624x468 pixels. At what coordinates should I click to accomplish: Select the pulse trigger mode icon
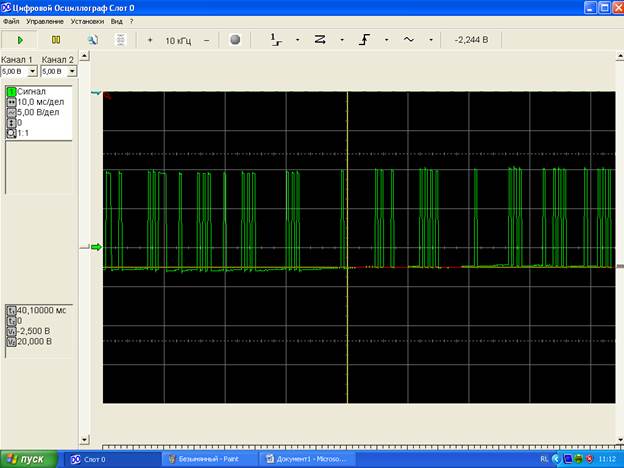point(276,40)
